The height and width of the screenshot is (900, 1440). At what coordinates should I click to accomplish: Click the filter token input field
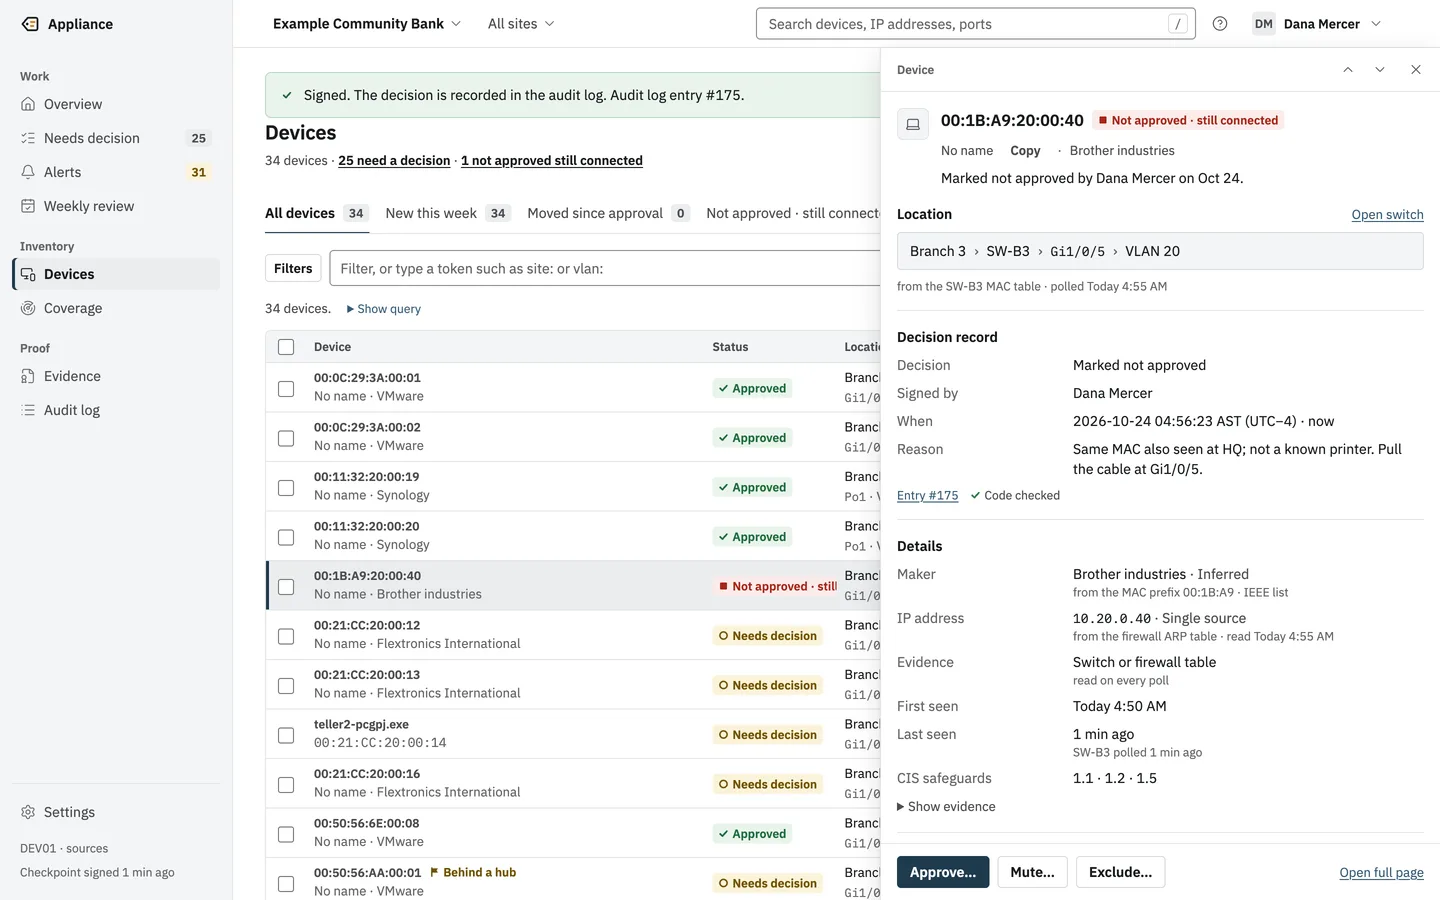coord(604,268)
